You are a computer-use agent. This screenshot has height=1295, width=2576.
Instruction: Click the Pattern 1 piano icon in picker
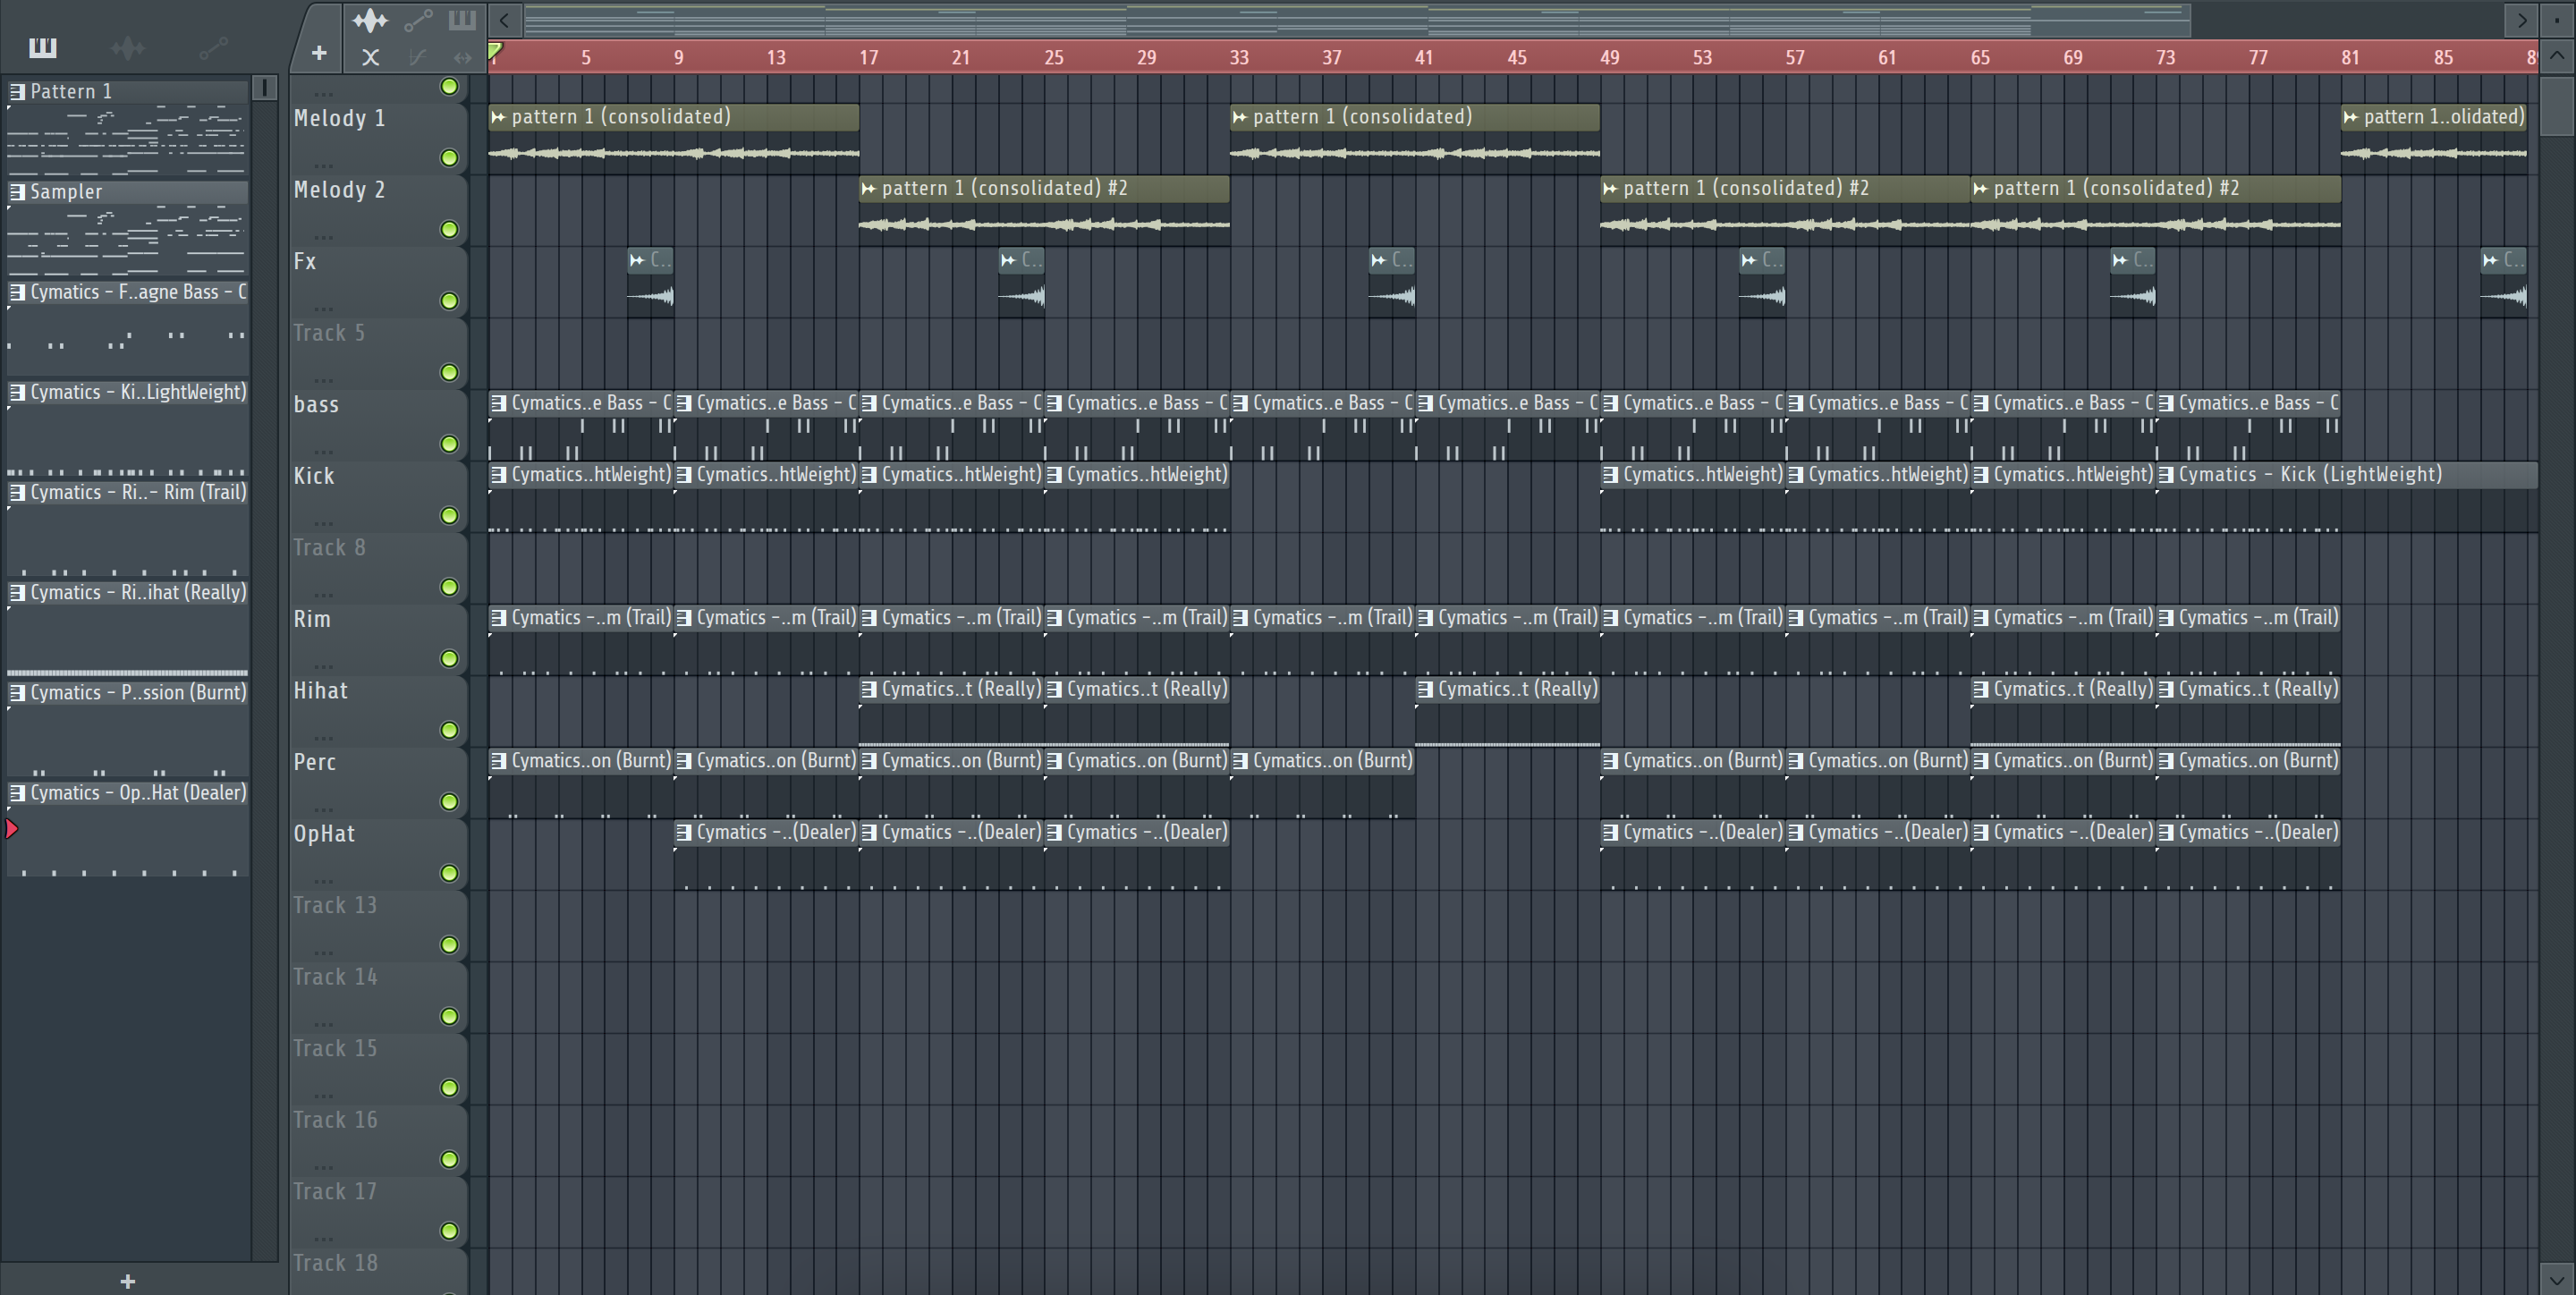click(x=17, y=92)
